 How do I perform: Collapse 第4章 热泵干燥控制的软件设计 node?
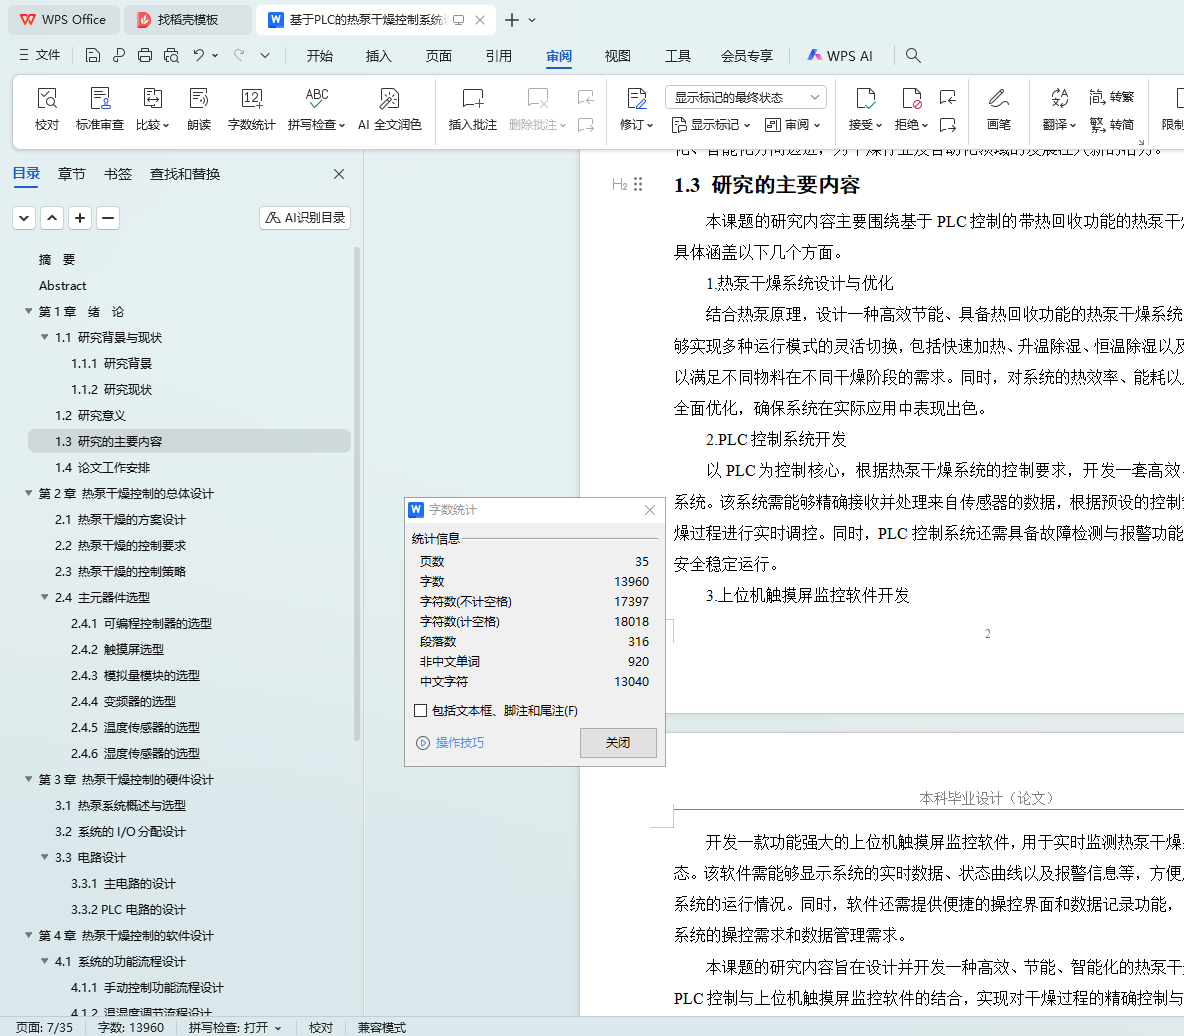(x=29, y=935)
